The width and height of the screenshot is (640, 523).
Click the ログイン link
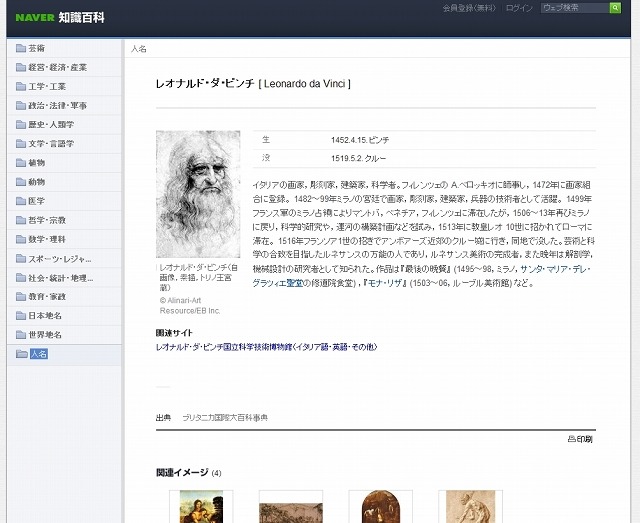519,8
